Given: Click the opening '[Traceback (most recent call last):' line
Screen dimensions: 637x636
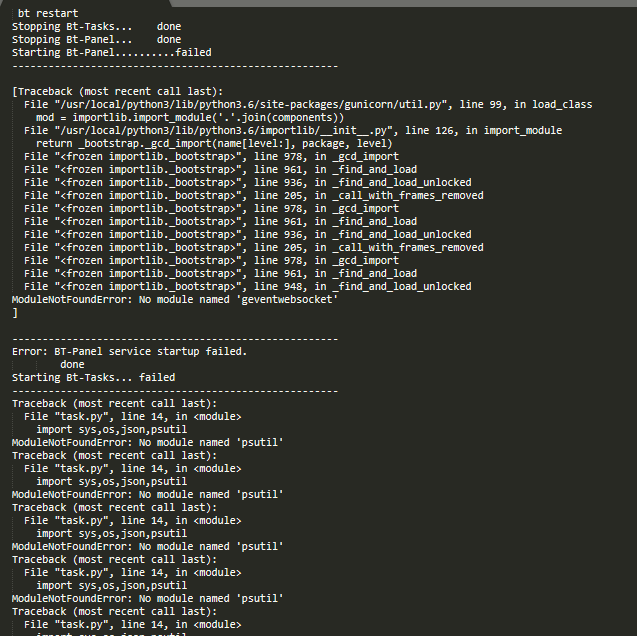Looking at the screenshot, I should pyautogui.click(x=117, y=91).
